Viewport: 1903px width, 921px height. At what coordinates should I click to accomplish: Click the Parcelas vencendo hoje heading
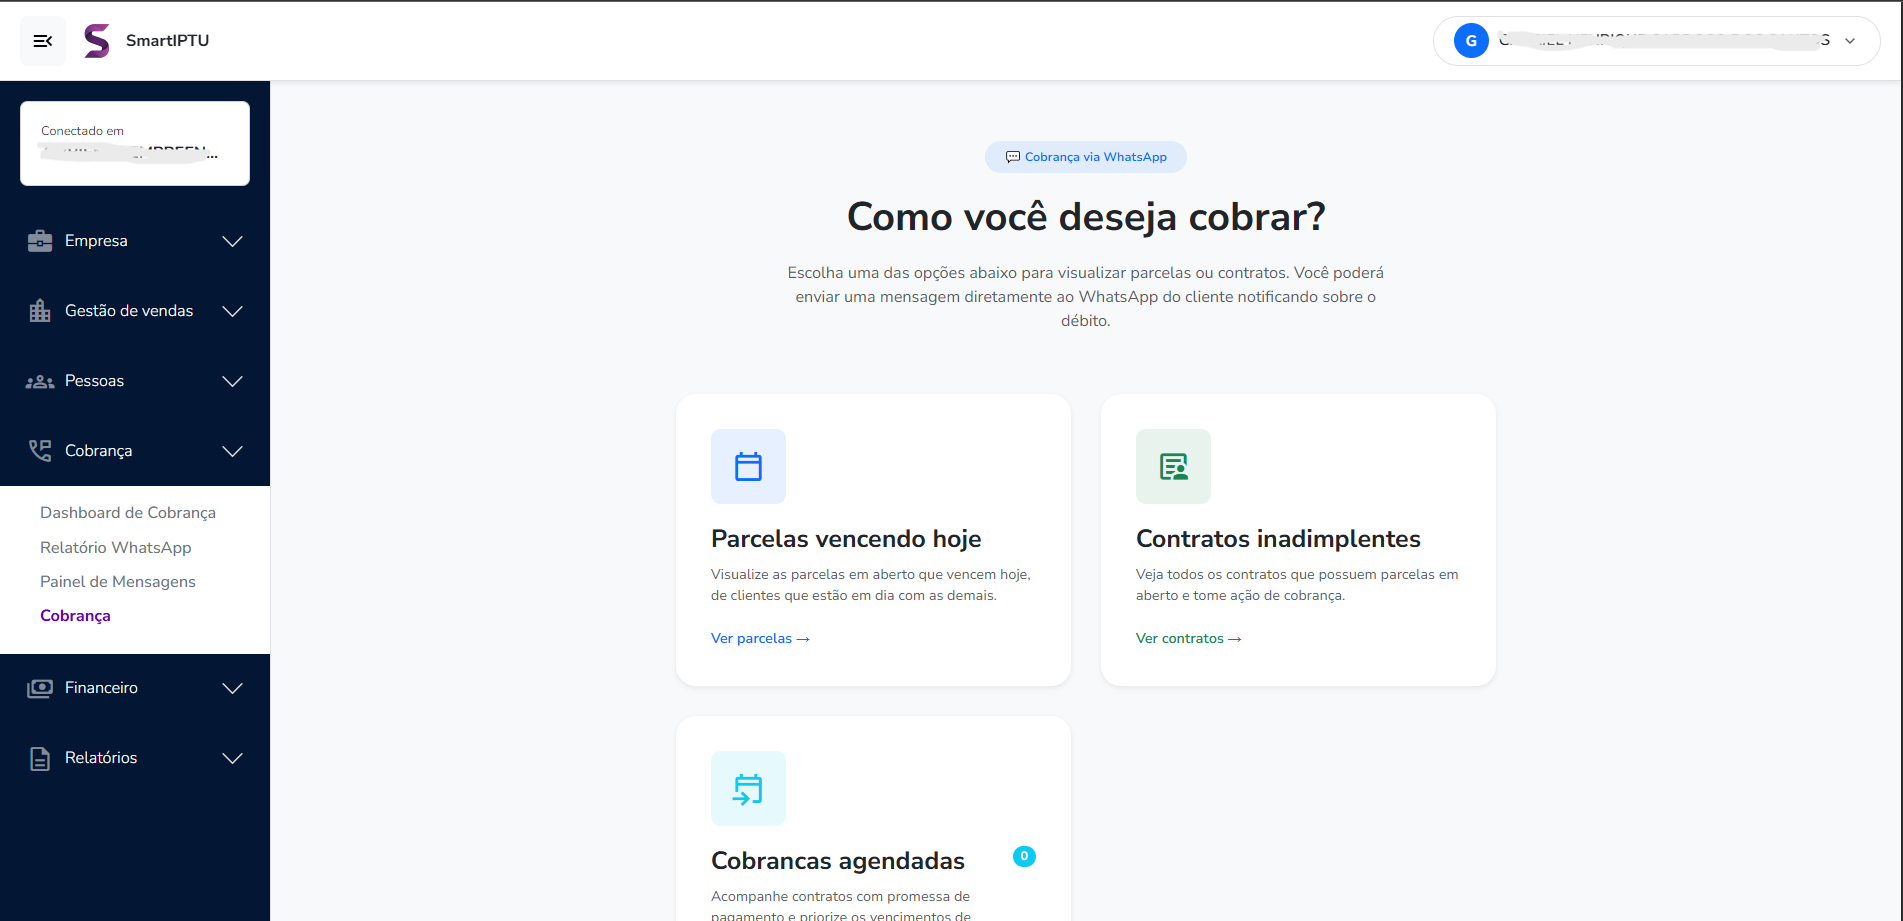846,539
